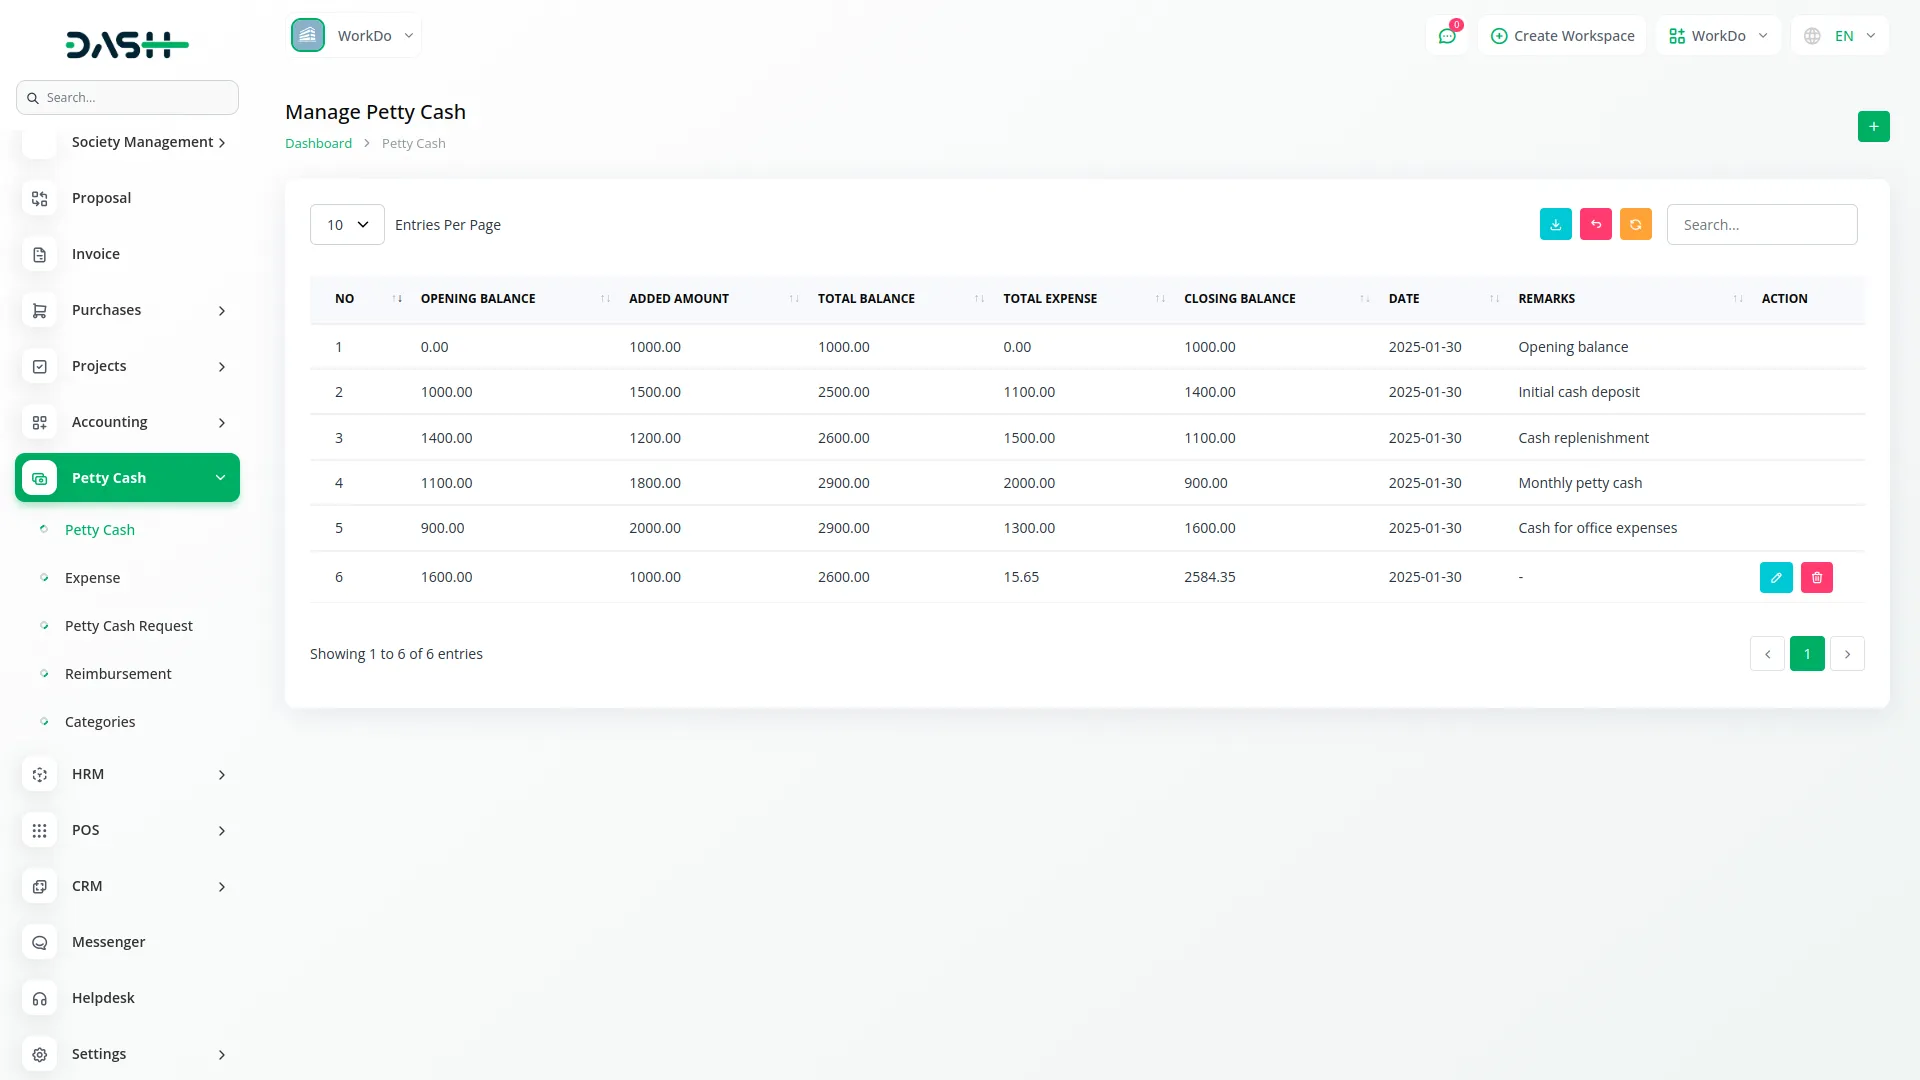Click the orange refresh icon above the table
1920x1080 pixels.
tap(1635, 224)
